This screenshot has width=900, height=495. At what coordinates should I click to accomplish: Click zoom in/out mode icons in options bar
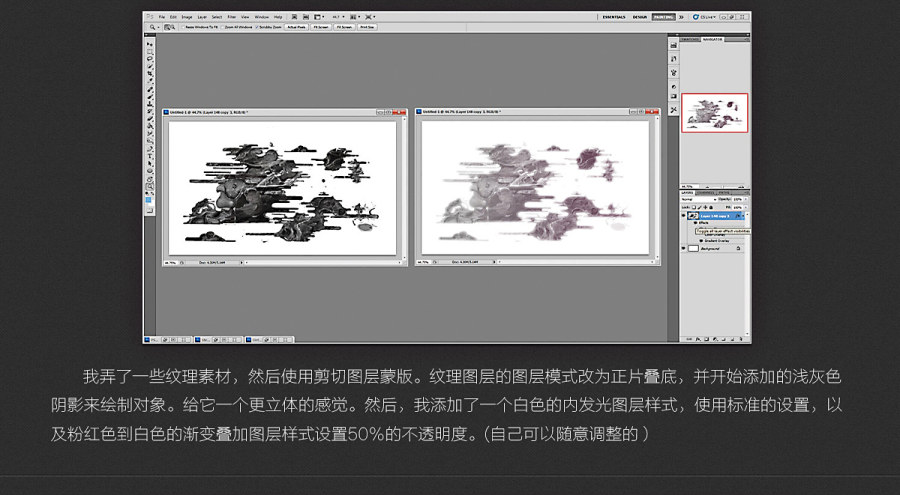[x=170, y=27]
